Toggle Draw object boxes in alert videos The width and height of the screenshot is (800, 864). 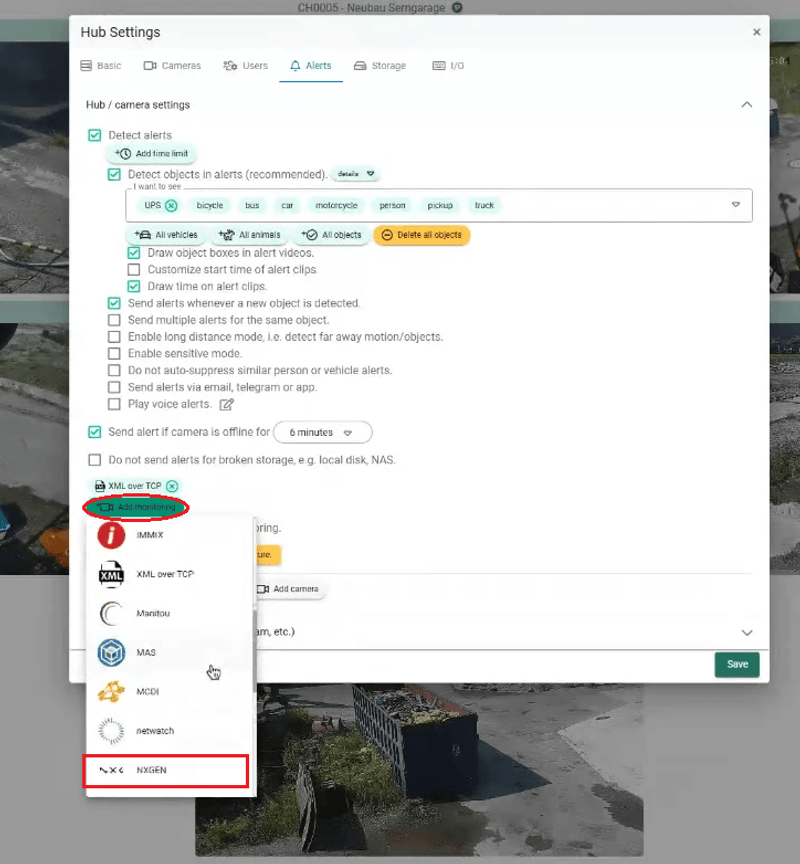[x=133, y=253]
